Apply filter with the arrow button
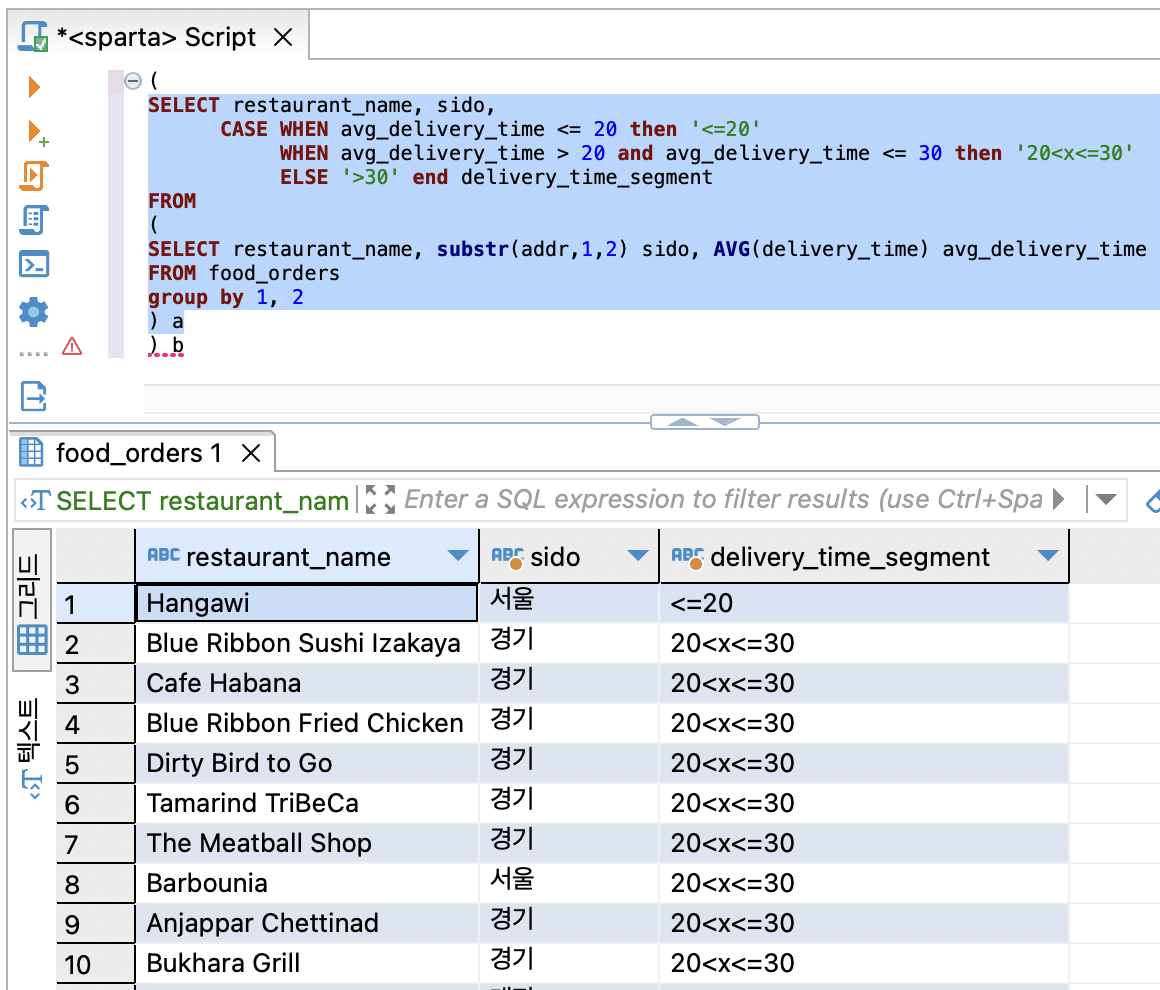Screen dimensions: 1160x990 coord(1059,499)
